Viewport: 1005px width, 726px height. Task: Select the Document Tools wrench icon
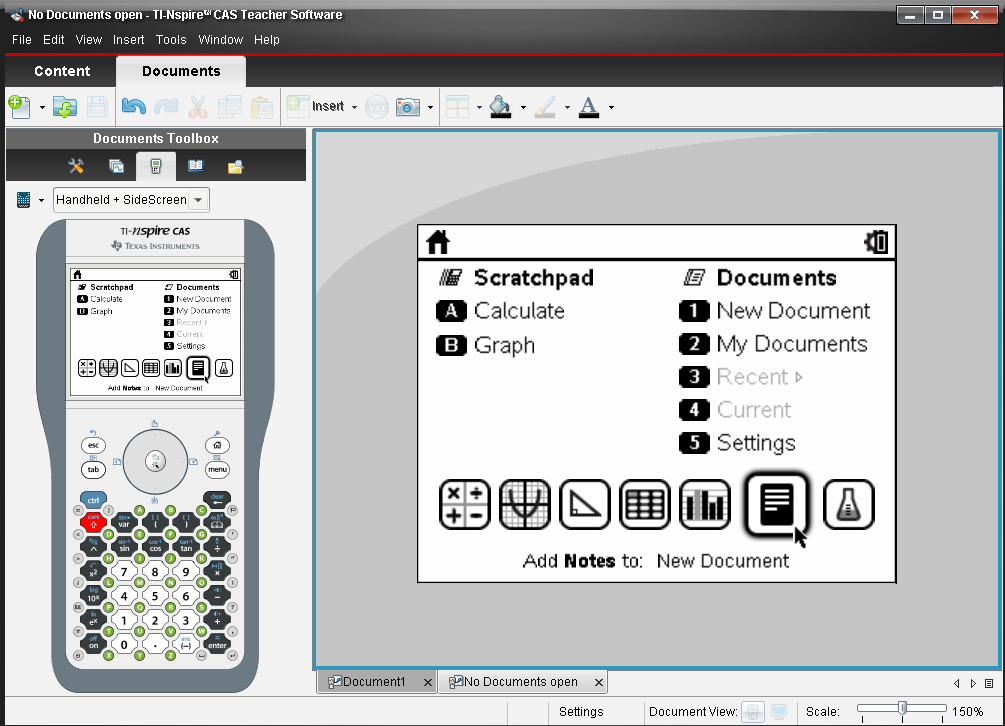[76, 167]
